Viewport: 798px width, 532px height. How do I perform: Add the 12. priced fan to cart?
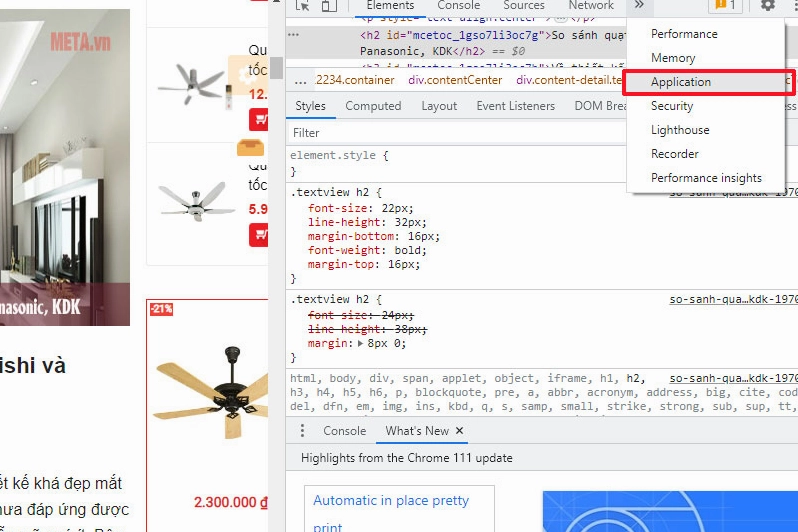(259, 120)
